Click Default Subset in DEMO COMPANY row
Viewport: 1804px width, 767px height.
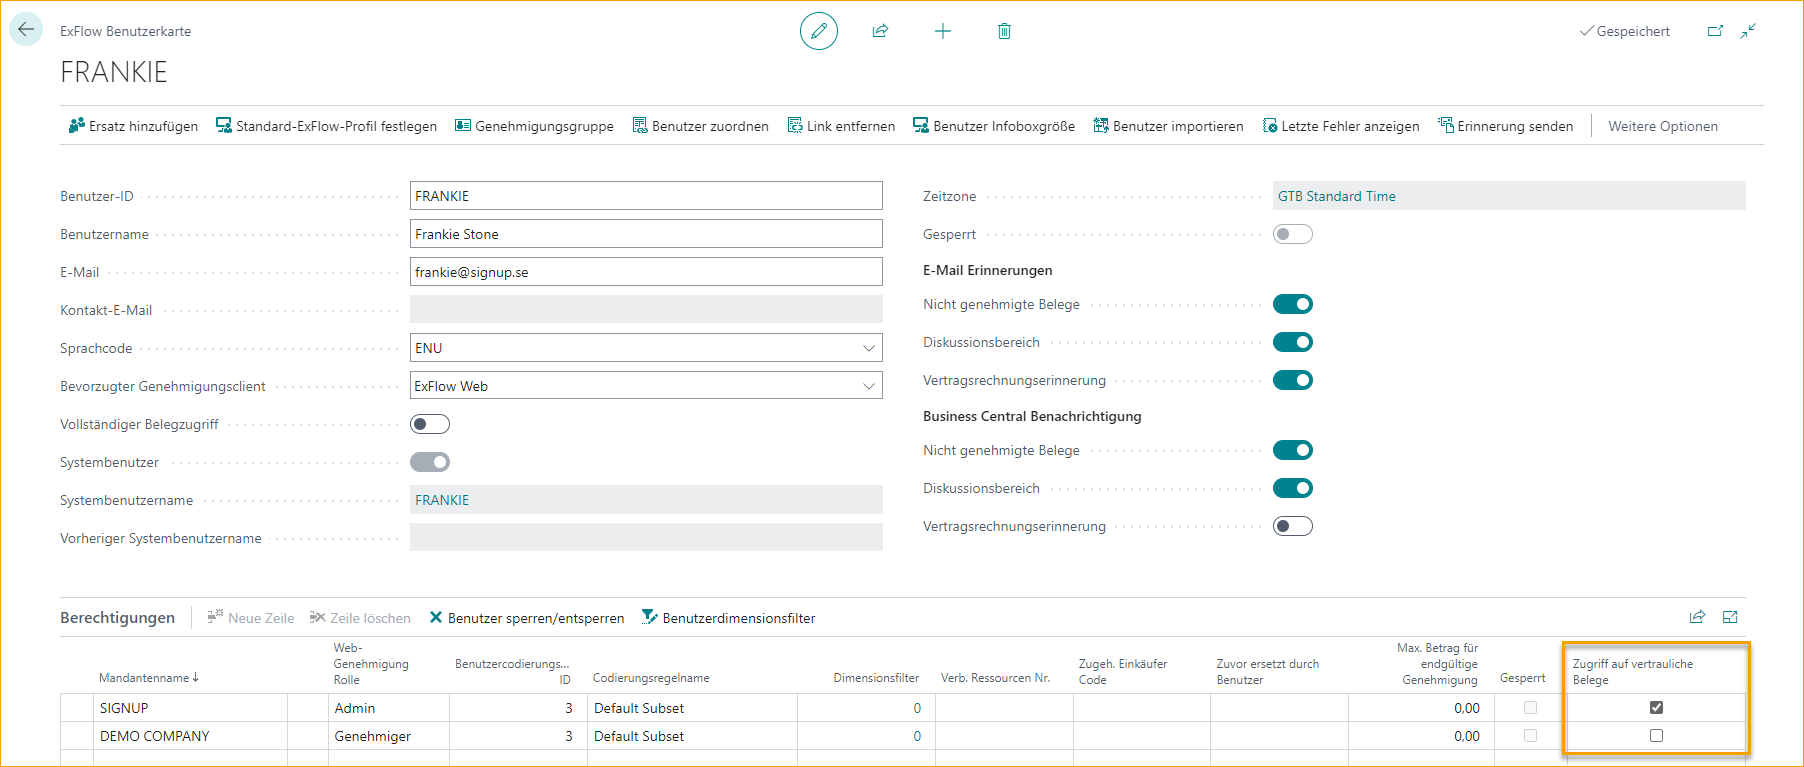[692, 736]
